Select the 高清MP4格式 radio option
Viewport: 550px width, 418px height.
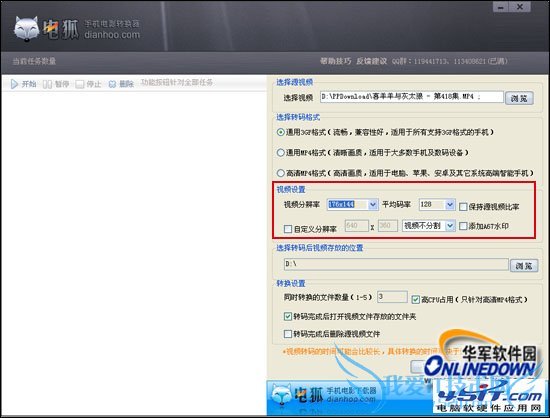(280, 173)
